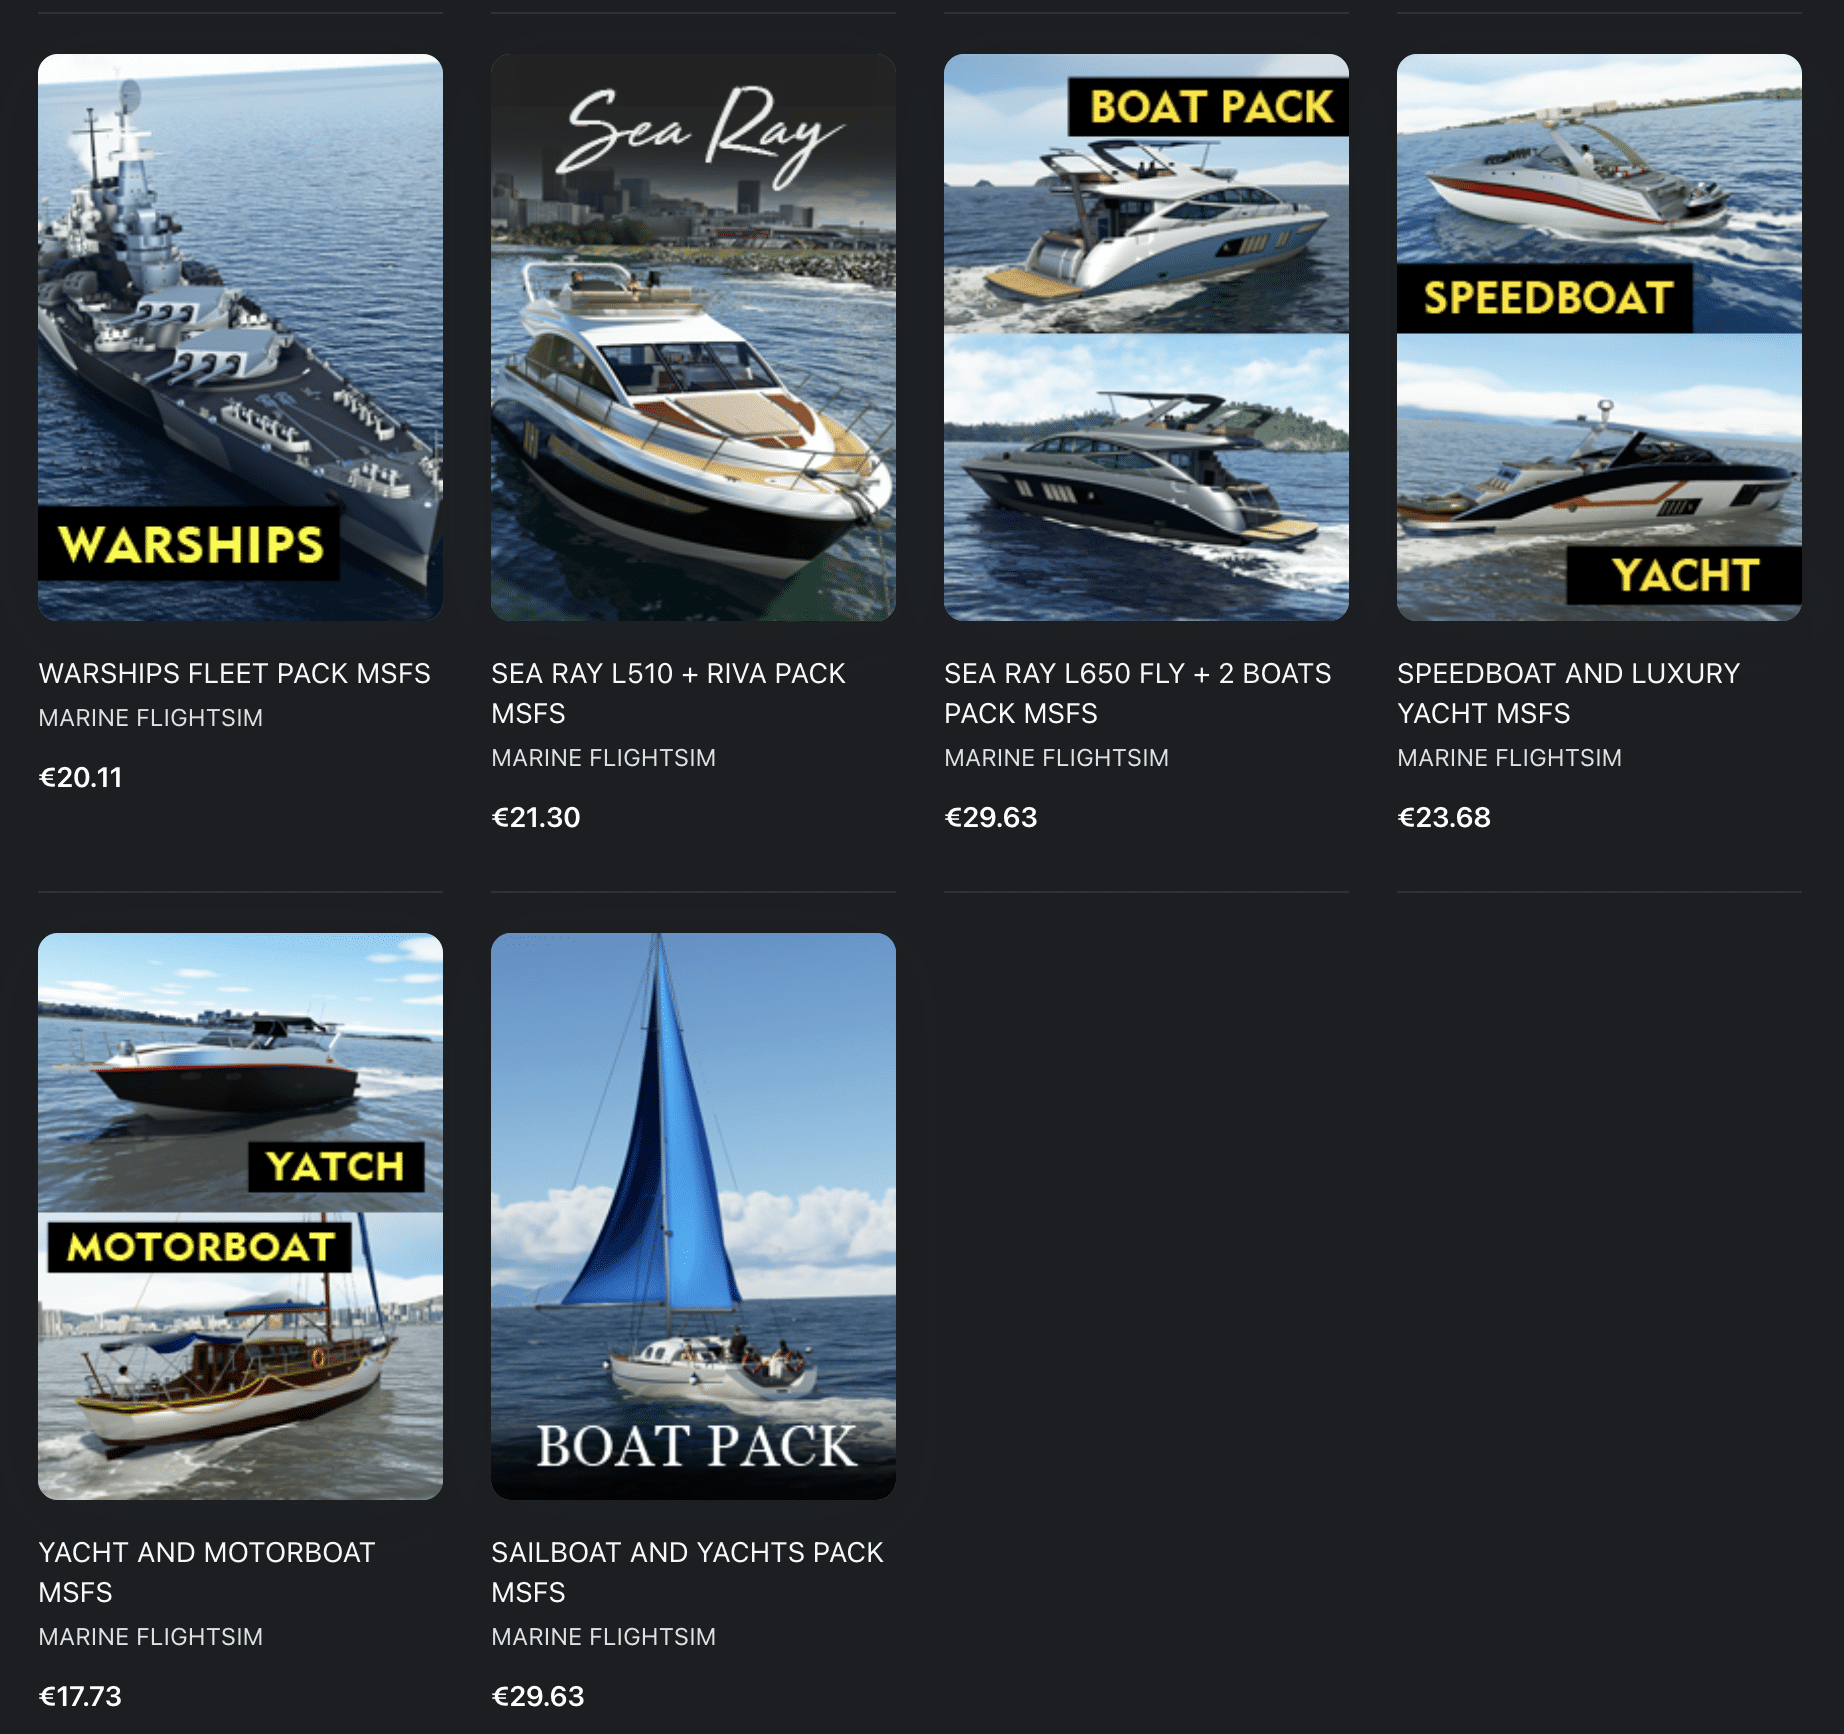The width and height of the screenshot is (1844, 1734).
Task: Click Marine Flightsim vendor under Warships pack
Action: [150, 718]
